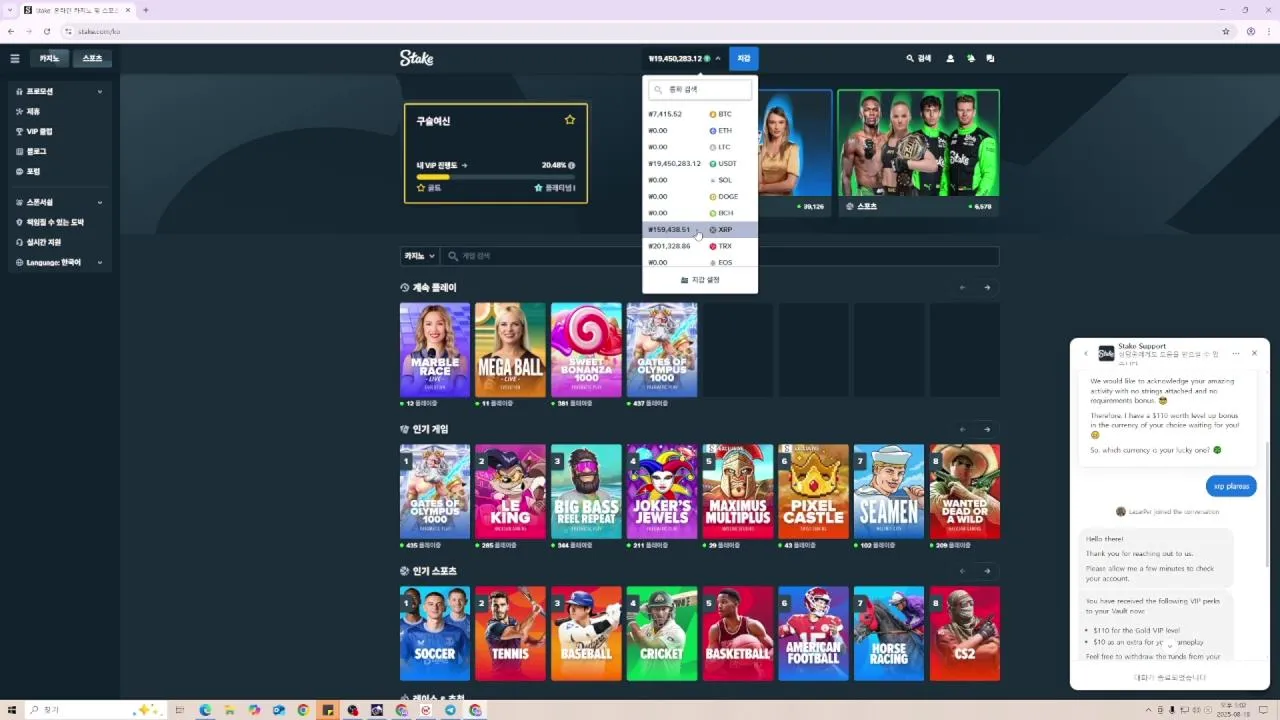Select the DOGE currency icon
Viewport: 1280px width, 720px height.
click(713, 197)
